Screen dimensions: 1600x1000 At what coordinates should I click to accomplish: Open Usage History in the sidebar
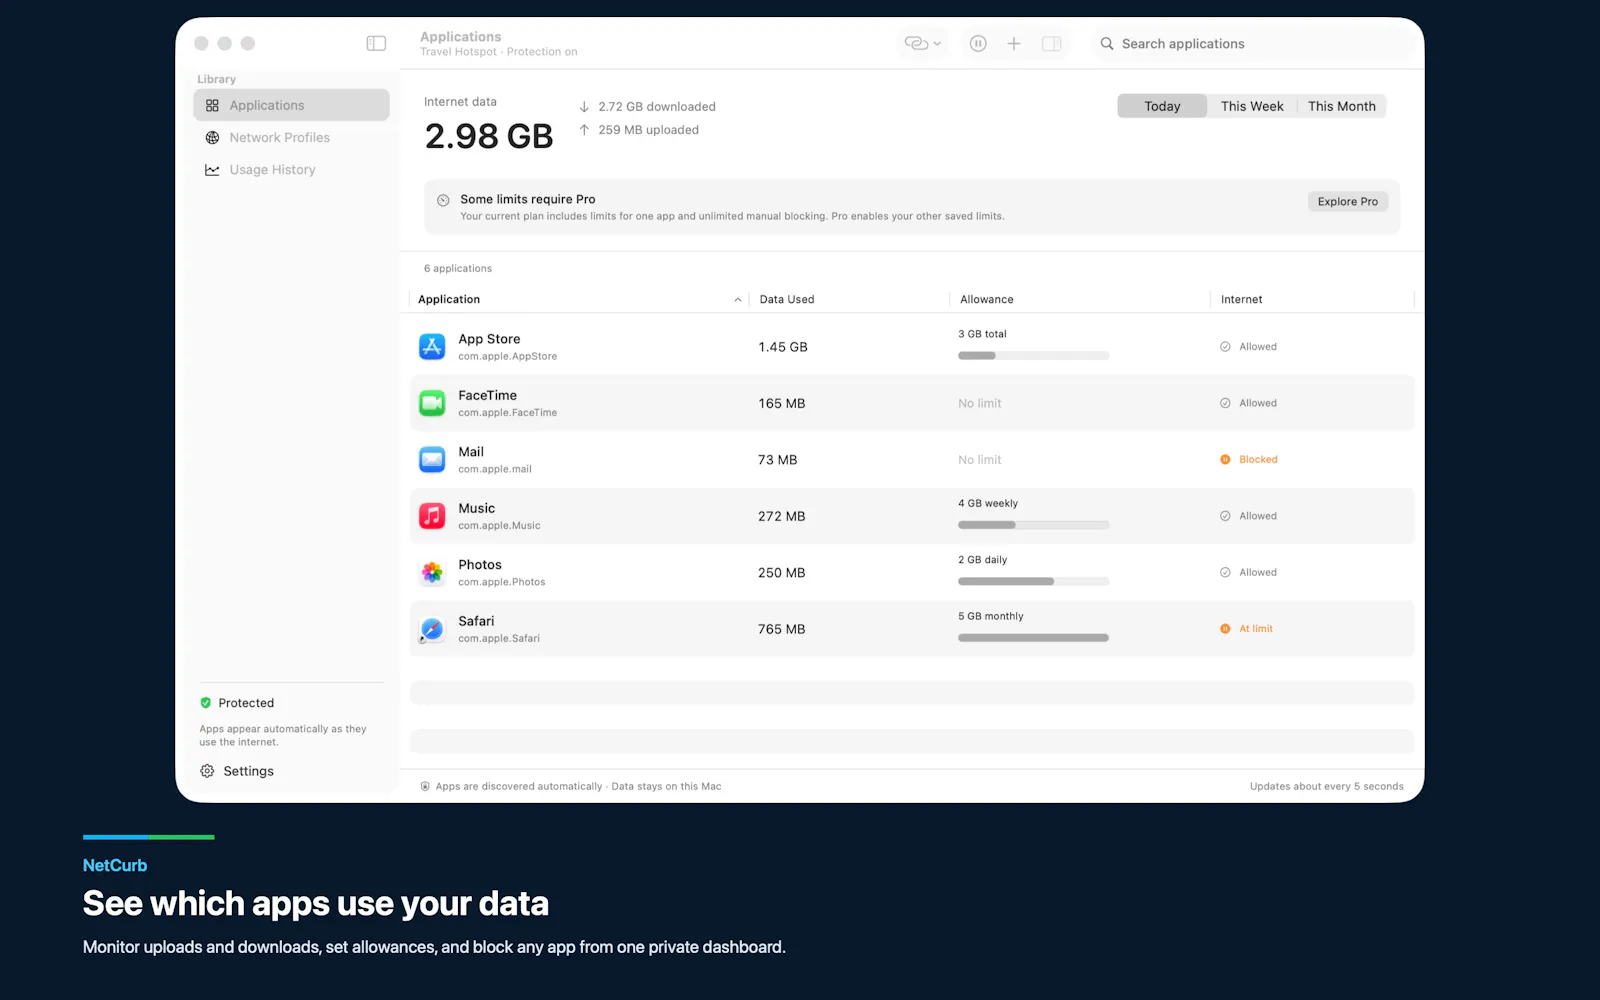[x=291, y=170]
